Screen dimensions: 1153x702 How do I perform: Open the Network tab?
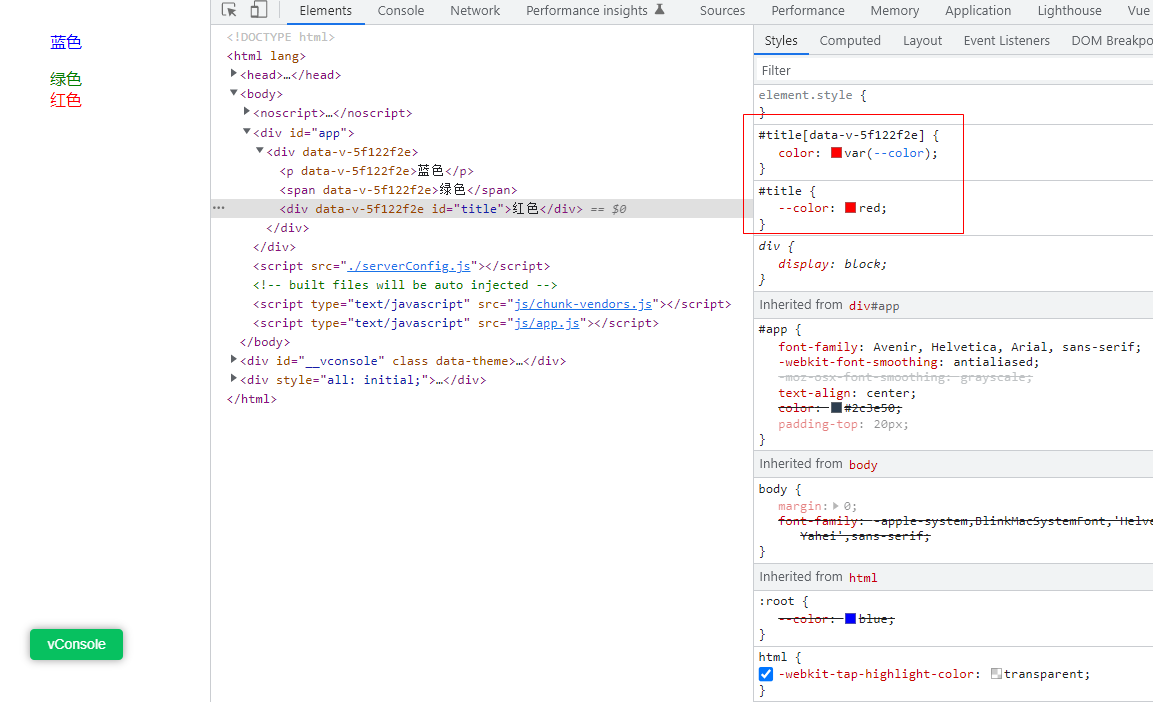475,10
